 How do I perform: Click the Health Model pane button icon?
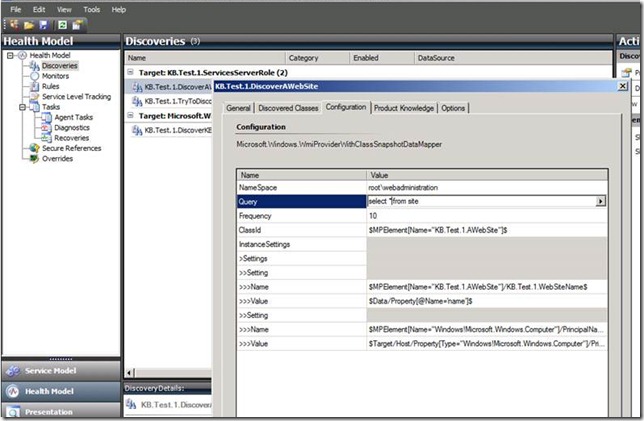13,391
